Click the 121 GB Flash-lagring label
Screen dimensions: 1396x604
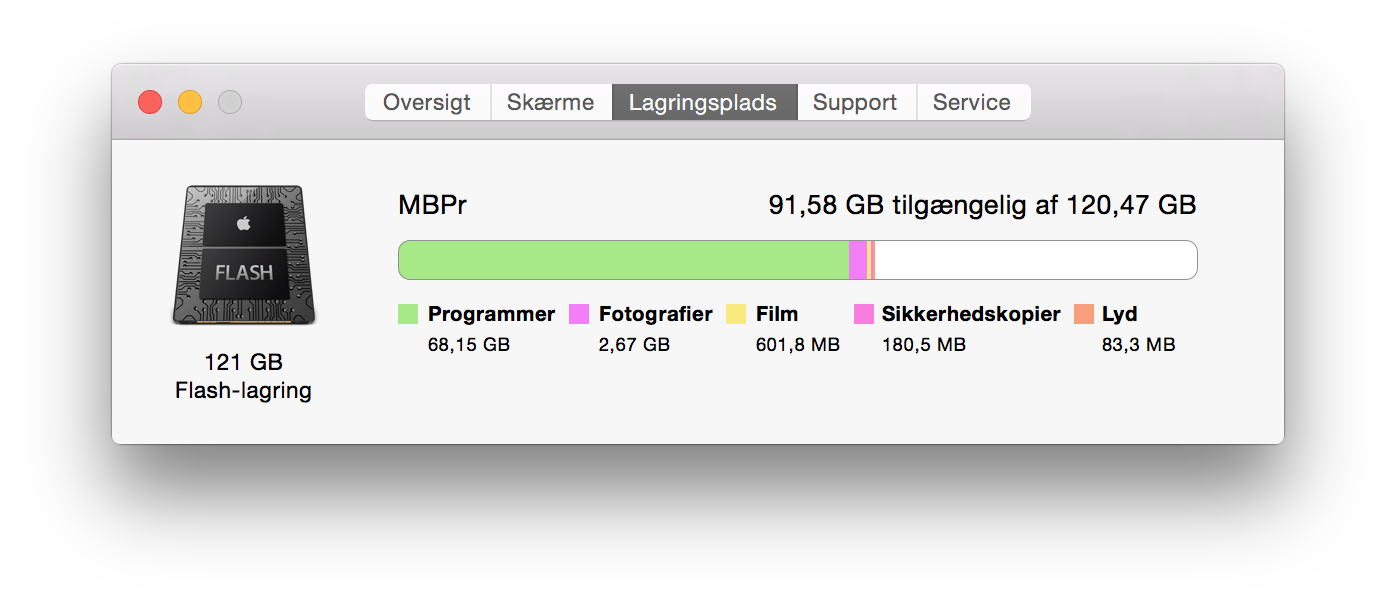click(x=243, y=376)
